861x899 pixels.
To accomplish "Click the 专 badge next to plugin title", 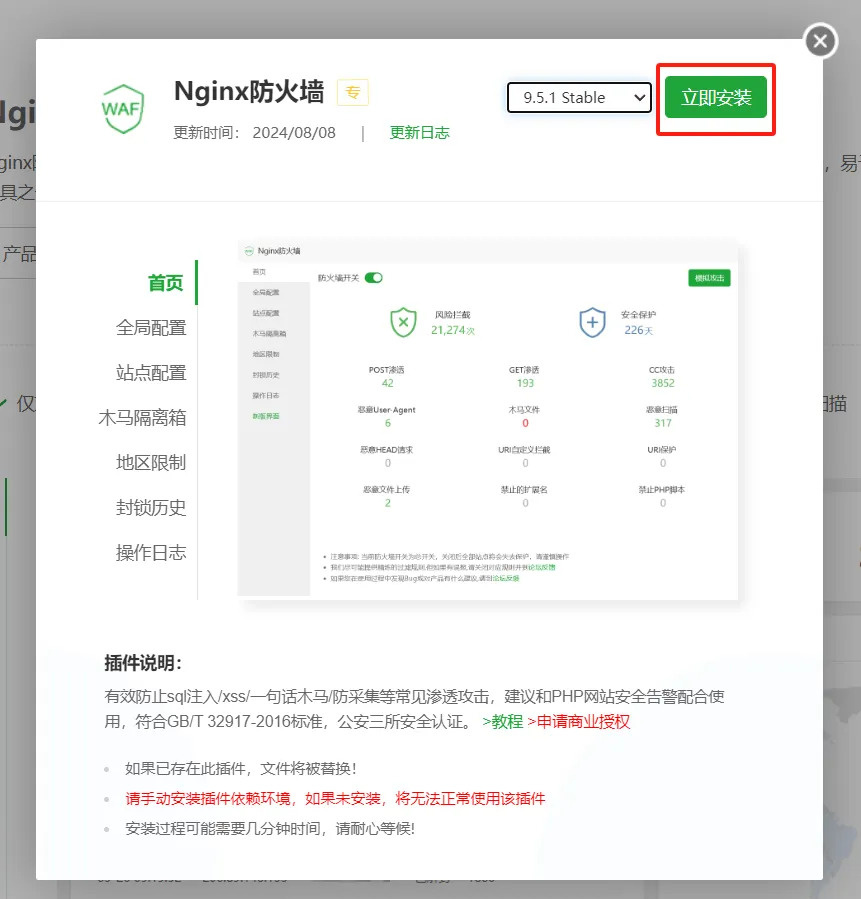I will pyautogui.click(x=352, y=91).
